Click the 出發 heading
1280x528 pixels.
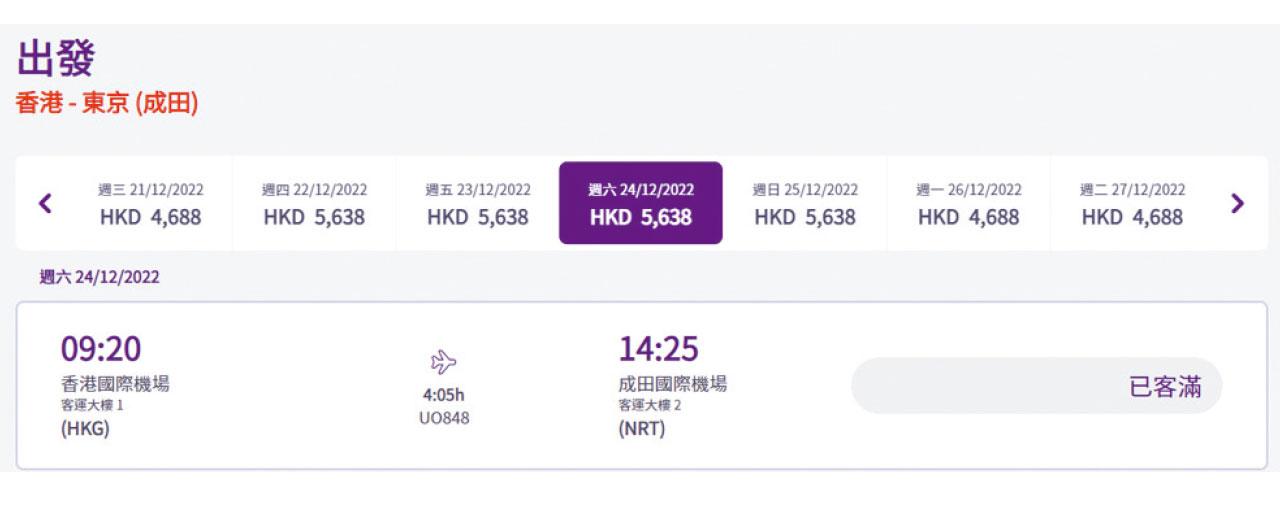click(56, 59)
